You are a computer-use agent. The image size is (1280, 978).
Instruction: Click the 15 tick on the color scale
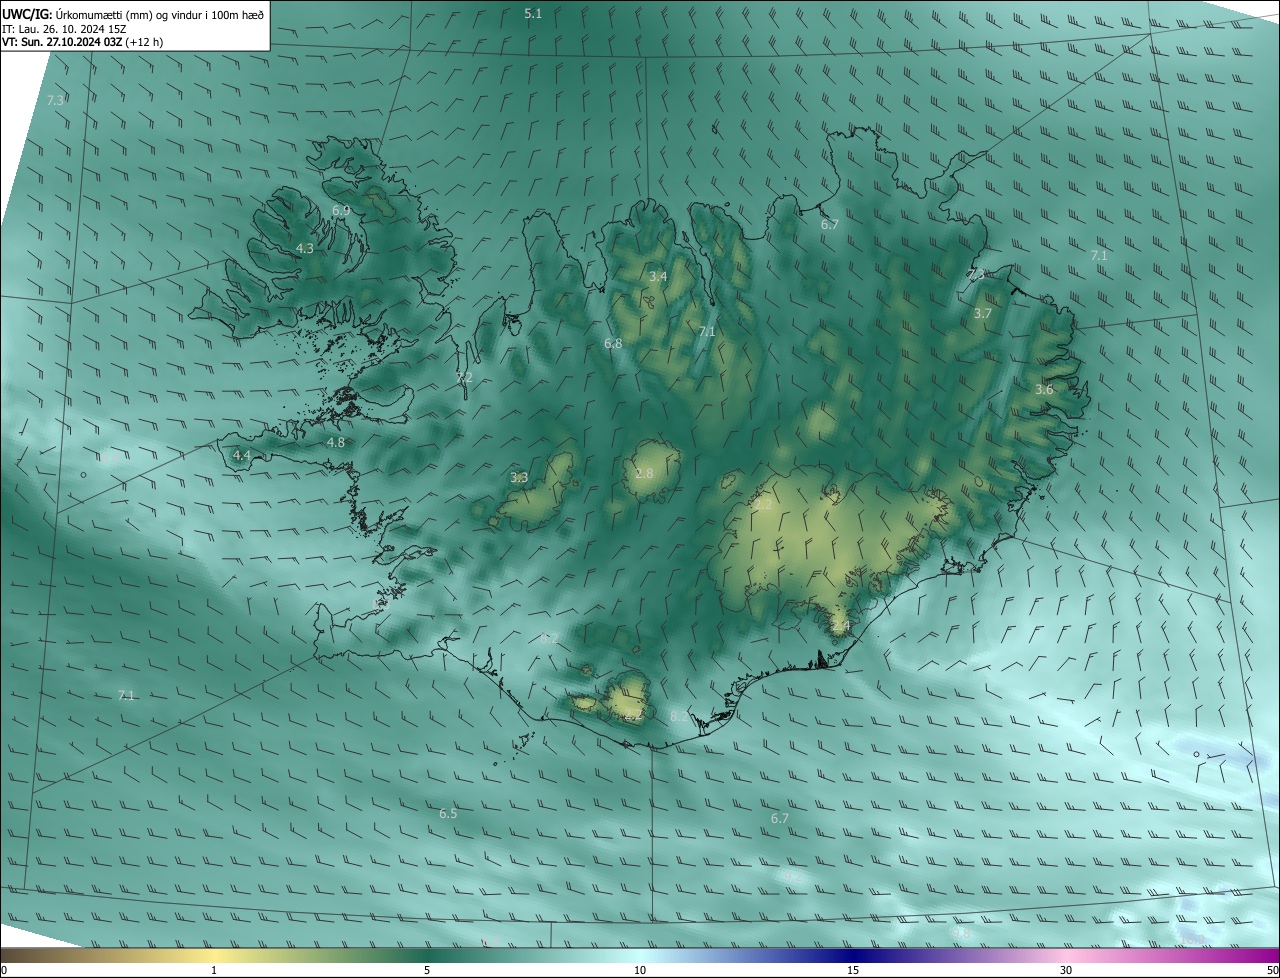(853, 970)
